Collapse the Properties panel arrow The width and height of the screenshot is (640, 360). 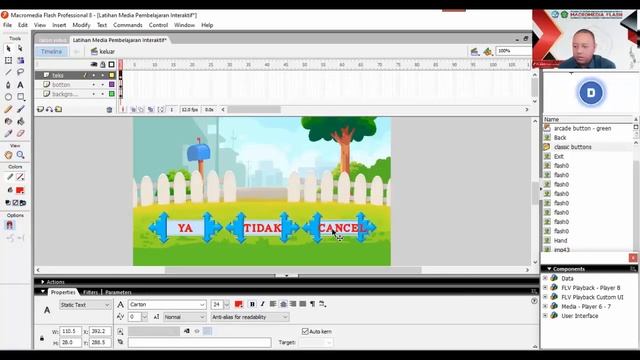42,292
